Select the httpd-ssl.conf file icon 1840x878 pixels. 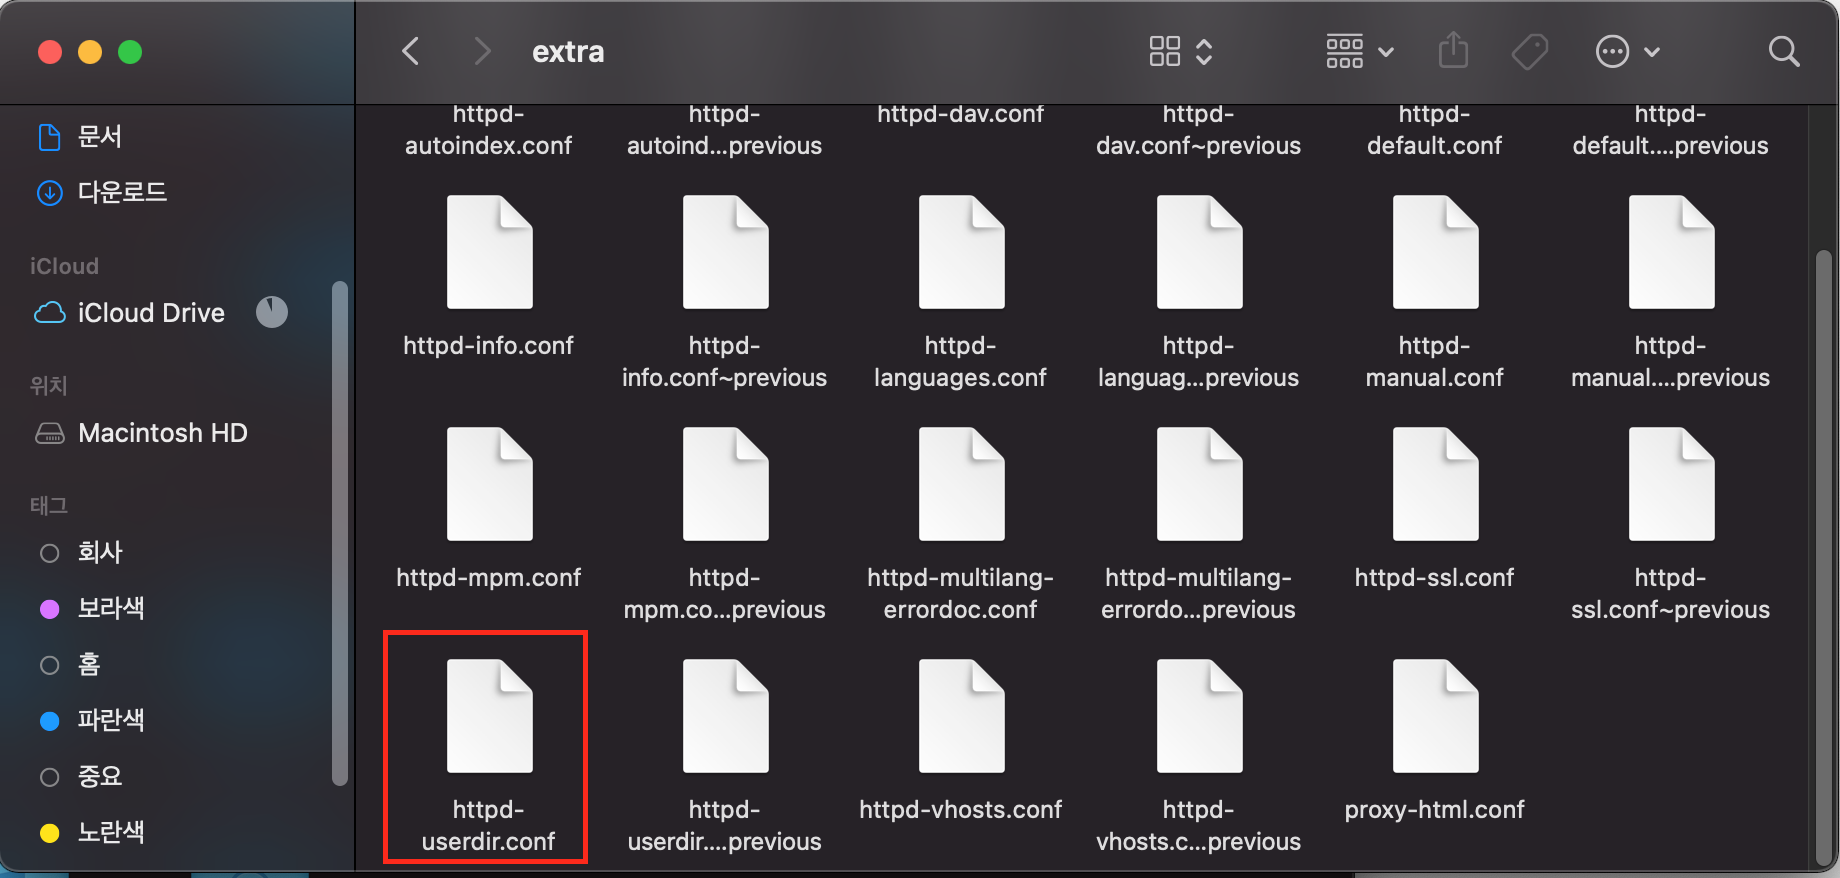click(x=1435, y=485)
